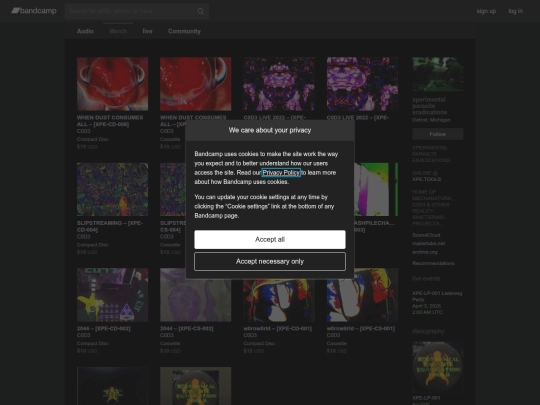540x405 pixels.
Task: Choose Accept necessary only
Action: [x=270, y=261]
